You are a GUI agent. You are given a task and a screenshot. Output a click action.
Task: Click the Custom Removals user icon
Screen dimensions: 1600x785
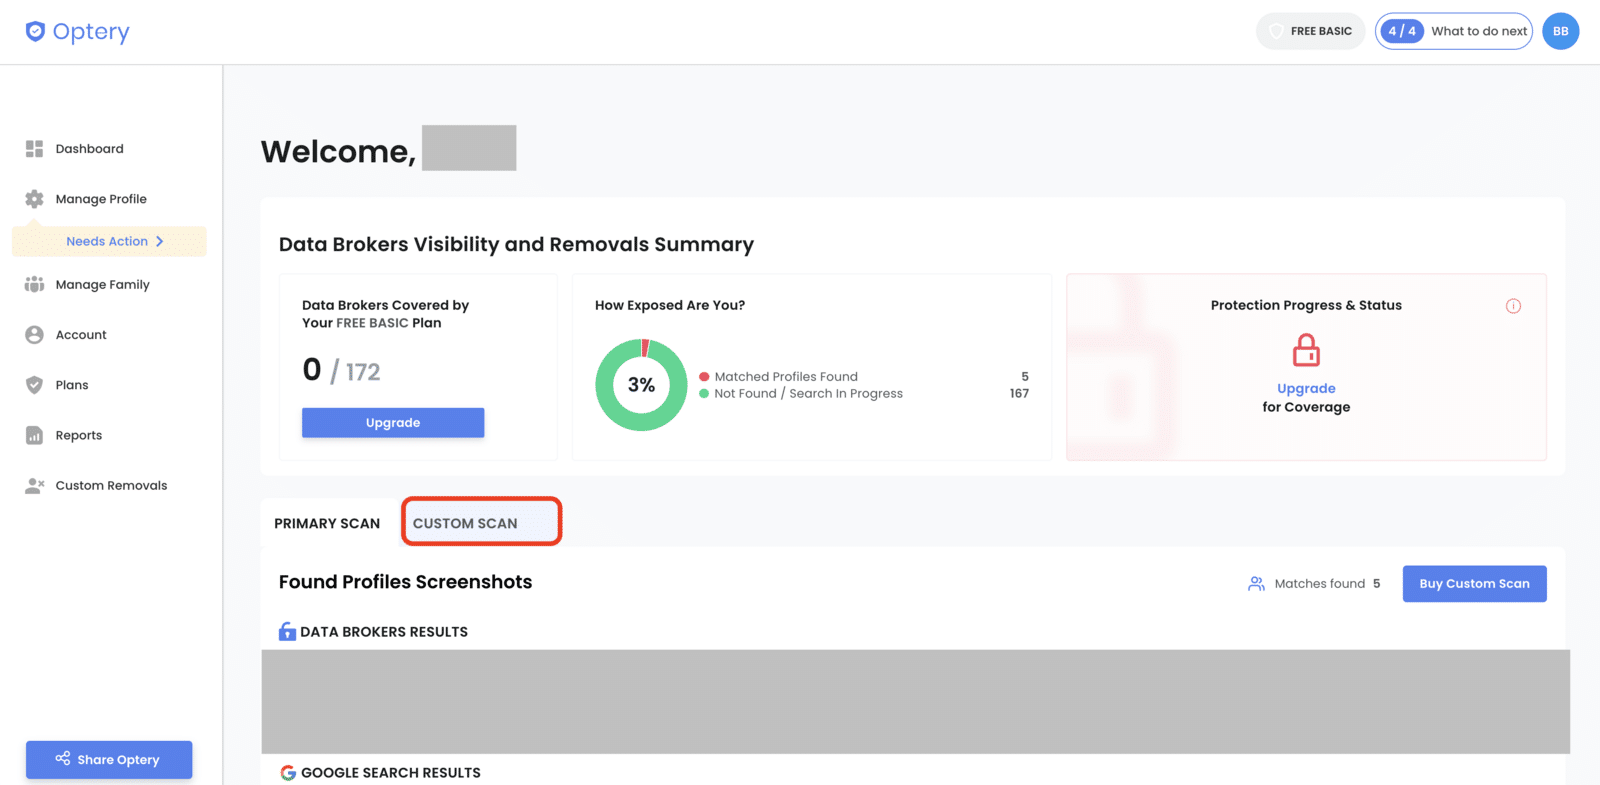34,486
